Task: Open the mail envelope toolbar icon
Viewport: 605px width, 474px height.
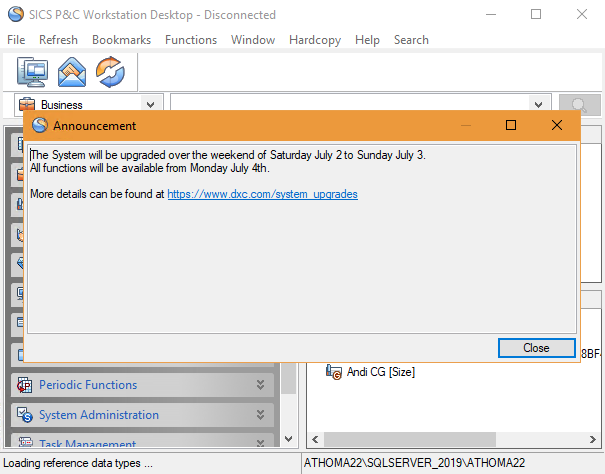Action: pyautogui.click(x=72, y=73)
